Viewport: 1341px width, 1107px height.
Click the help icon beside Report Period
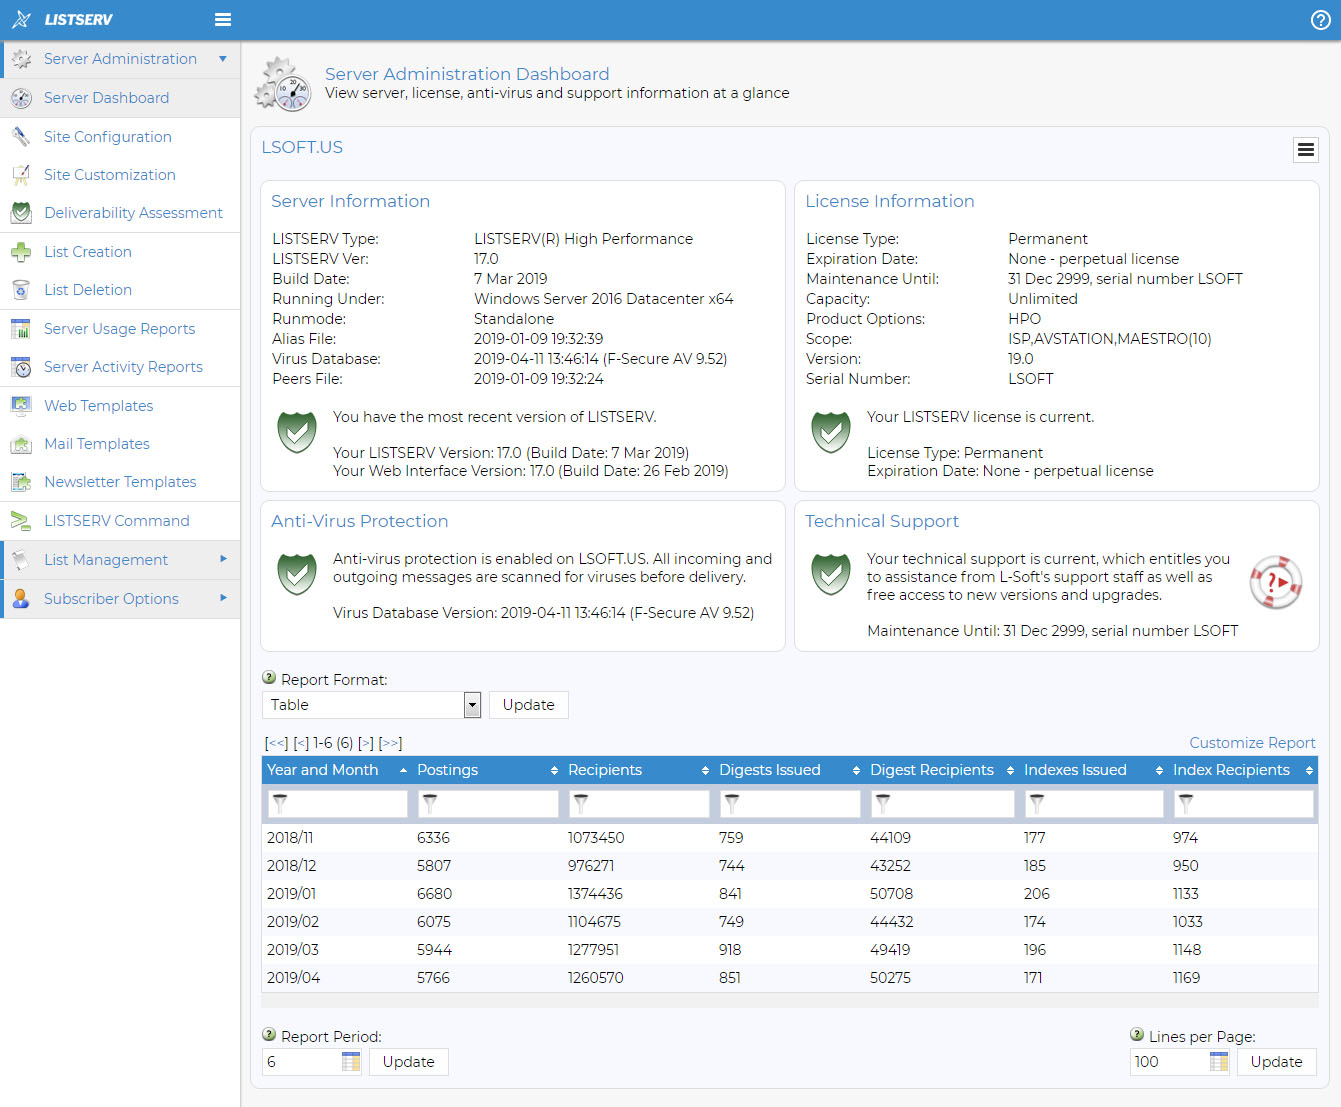point(269,1035)
